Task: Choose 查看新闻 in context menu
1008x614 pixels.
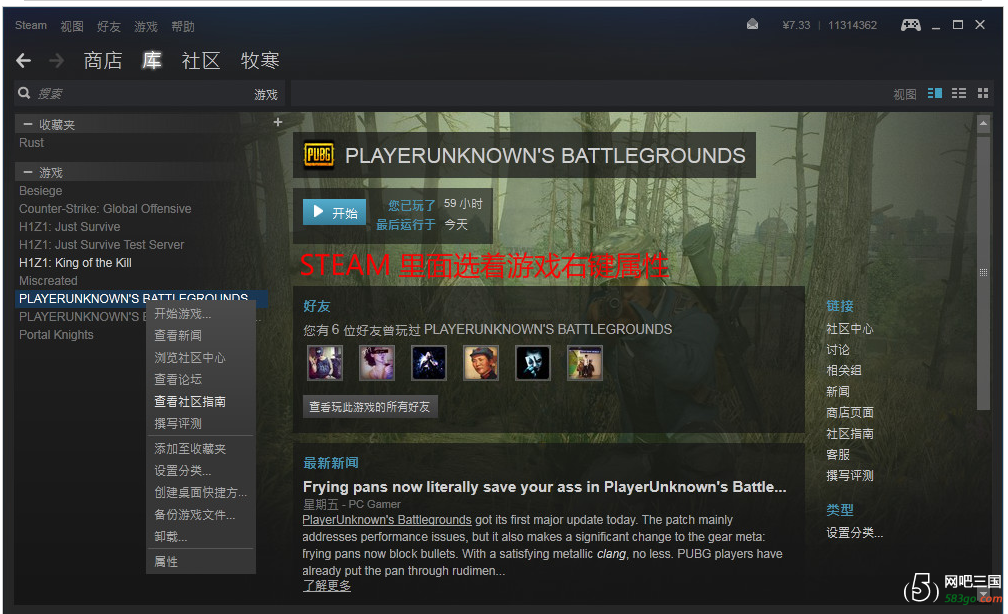Action: pyautogui.click(x=201, y=336)
